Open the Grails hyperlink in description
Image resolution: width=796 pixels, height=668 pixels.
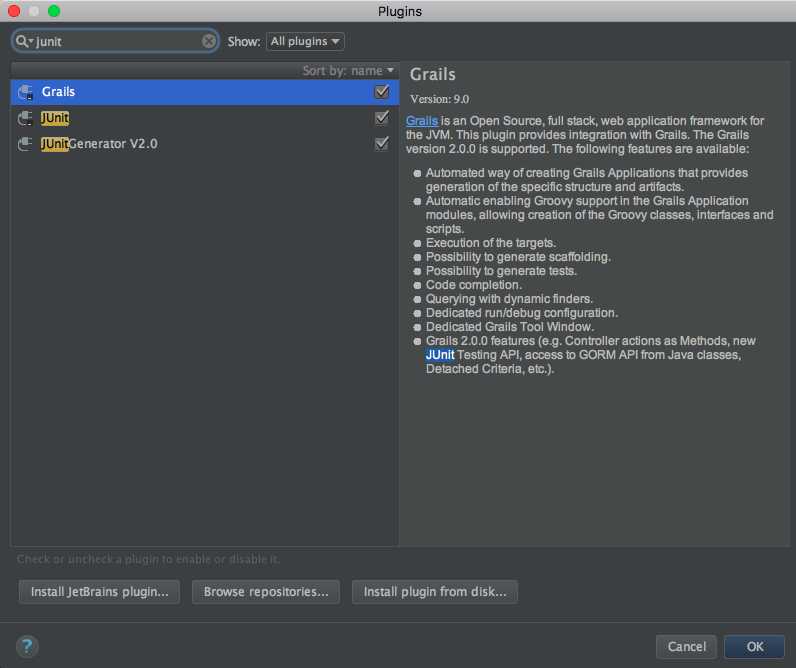422,121
